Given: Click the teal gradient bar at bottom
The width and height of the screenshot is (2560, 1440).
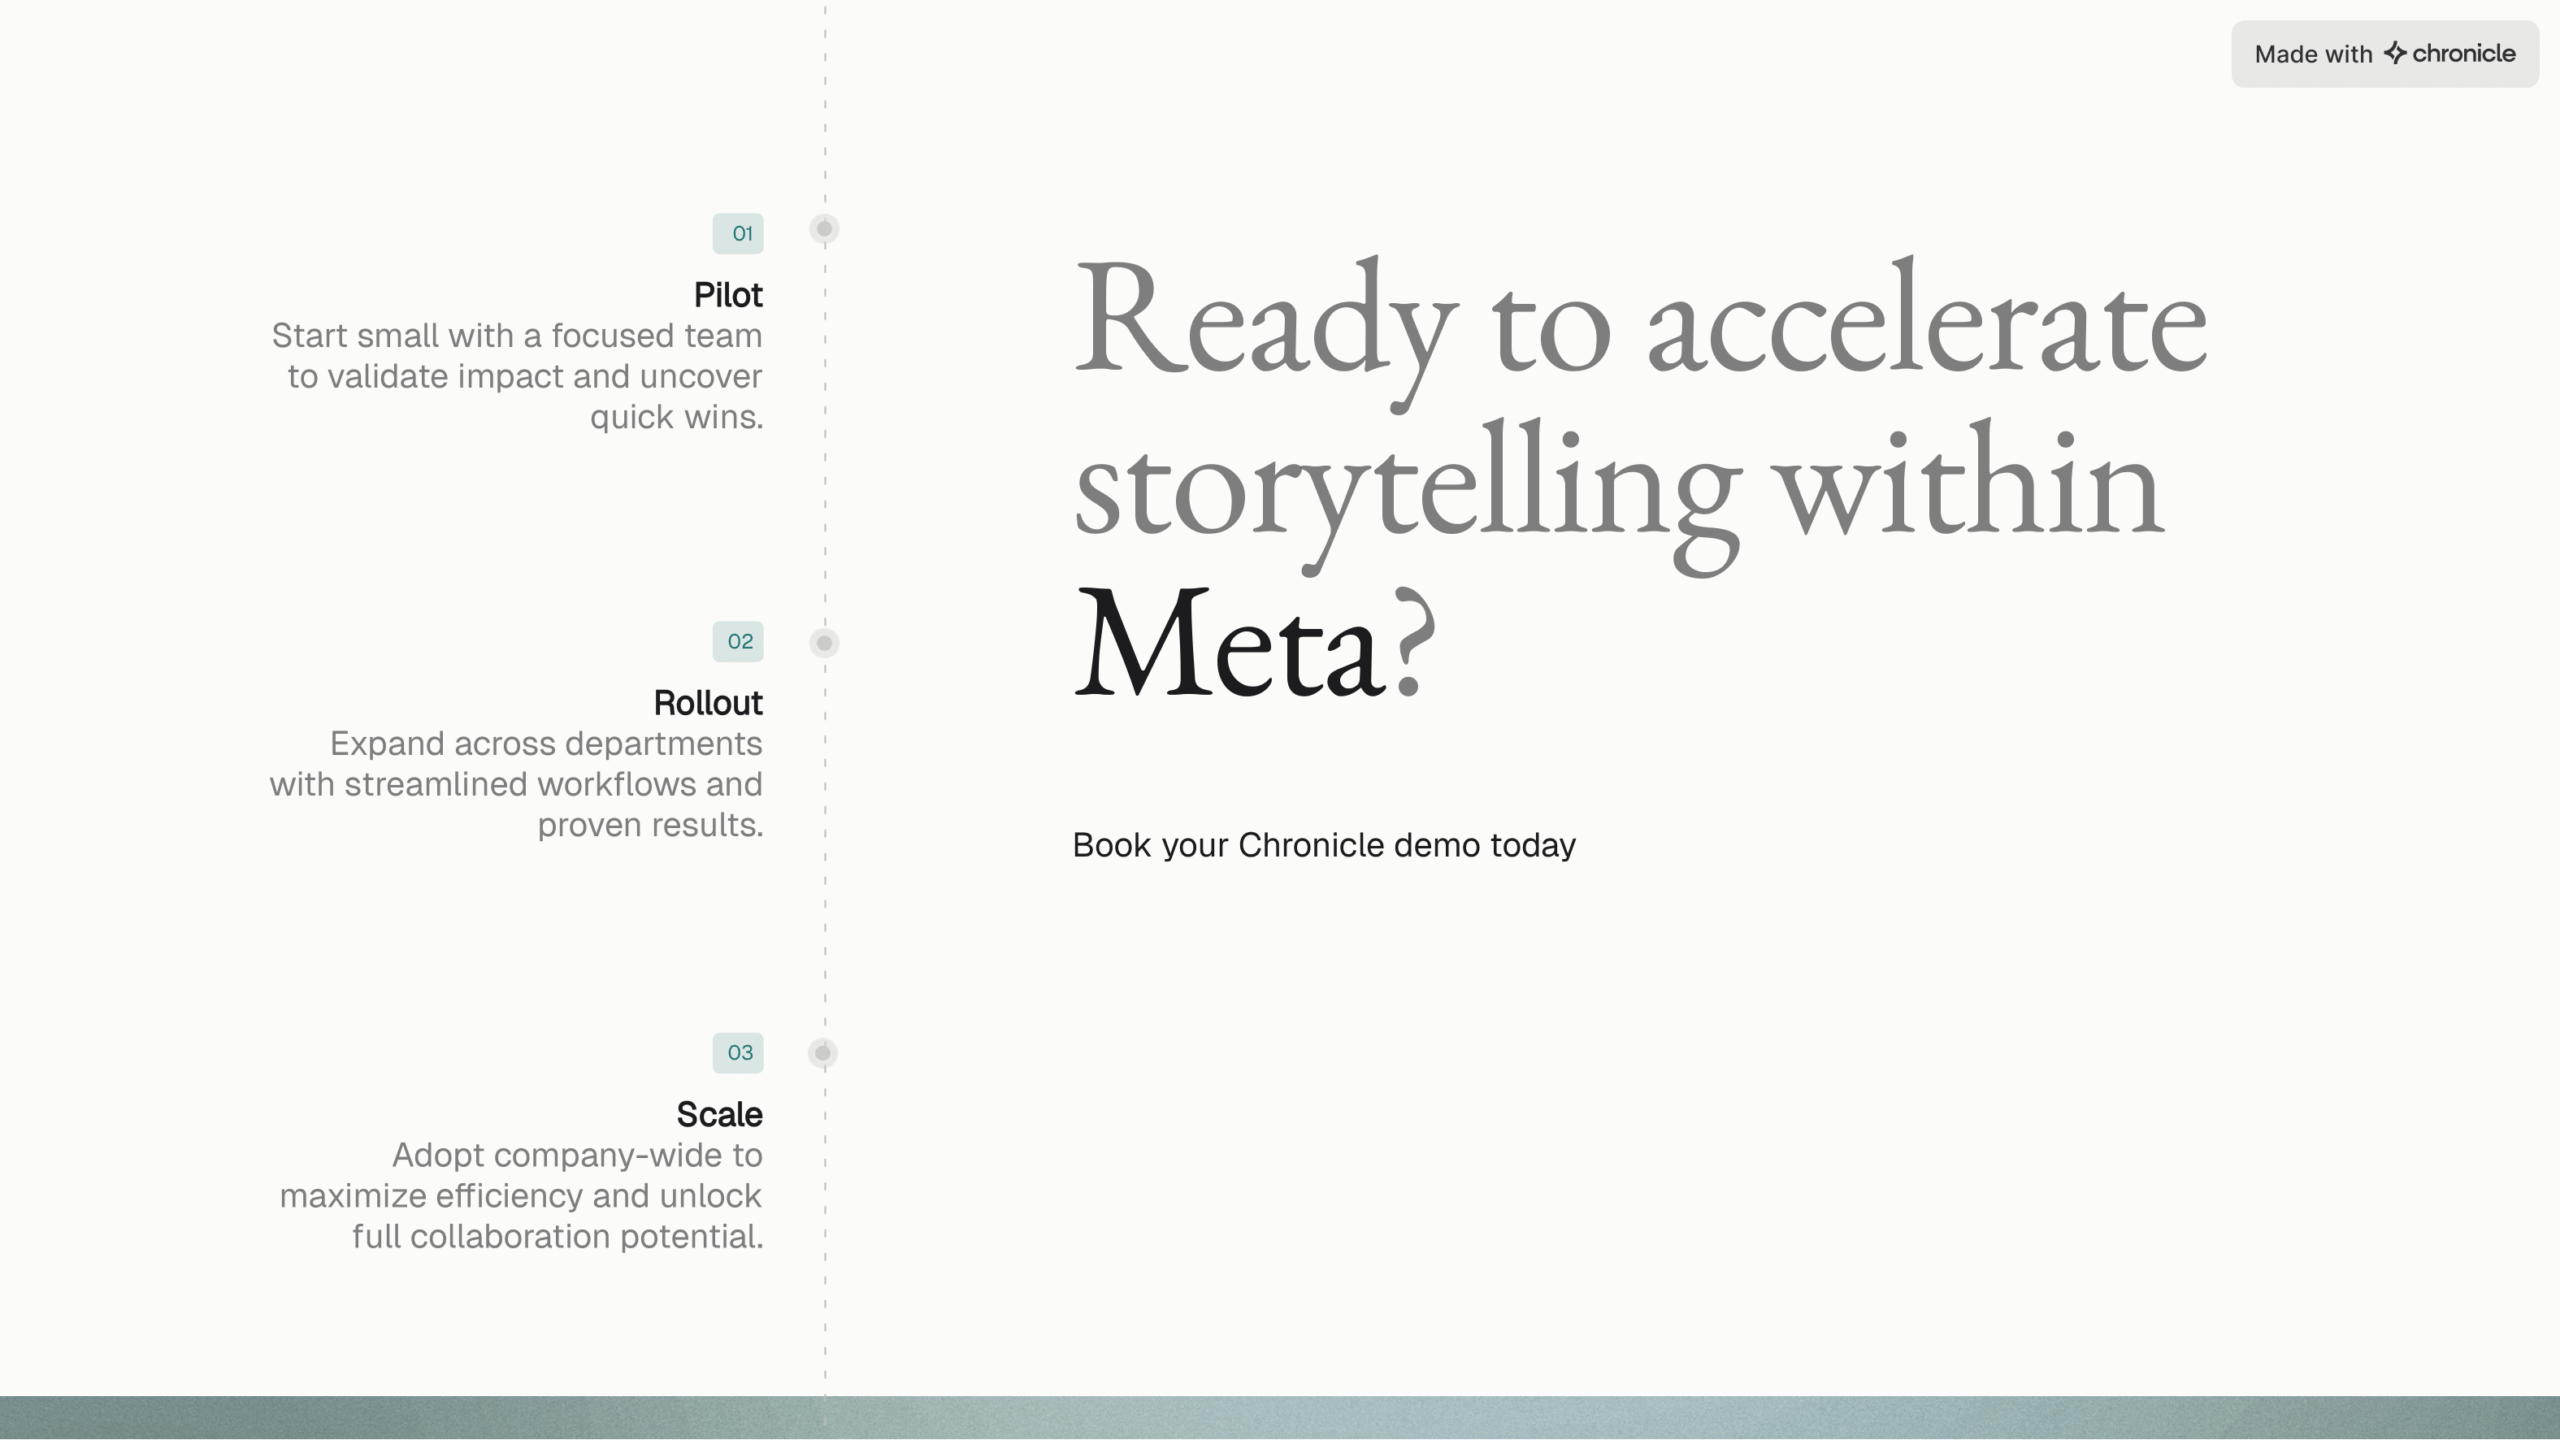Looking at the screenshot, I should 1280,1417.
